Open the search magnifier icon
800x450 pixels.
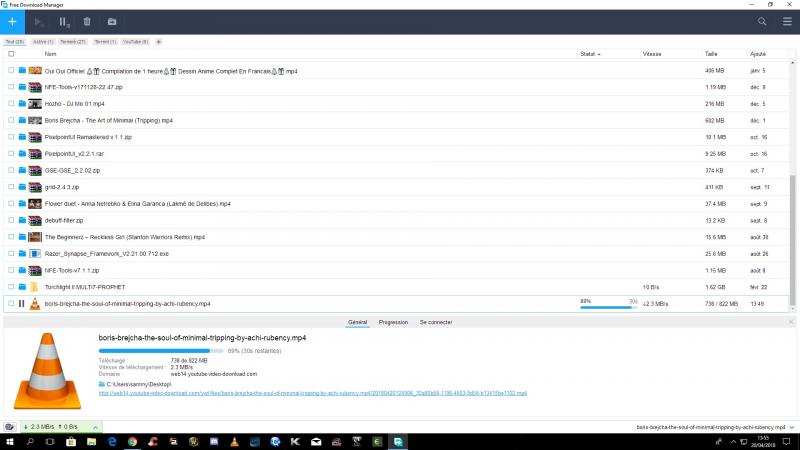(x=763, y=21)
